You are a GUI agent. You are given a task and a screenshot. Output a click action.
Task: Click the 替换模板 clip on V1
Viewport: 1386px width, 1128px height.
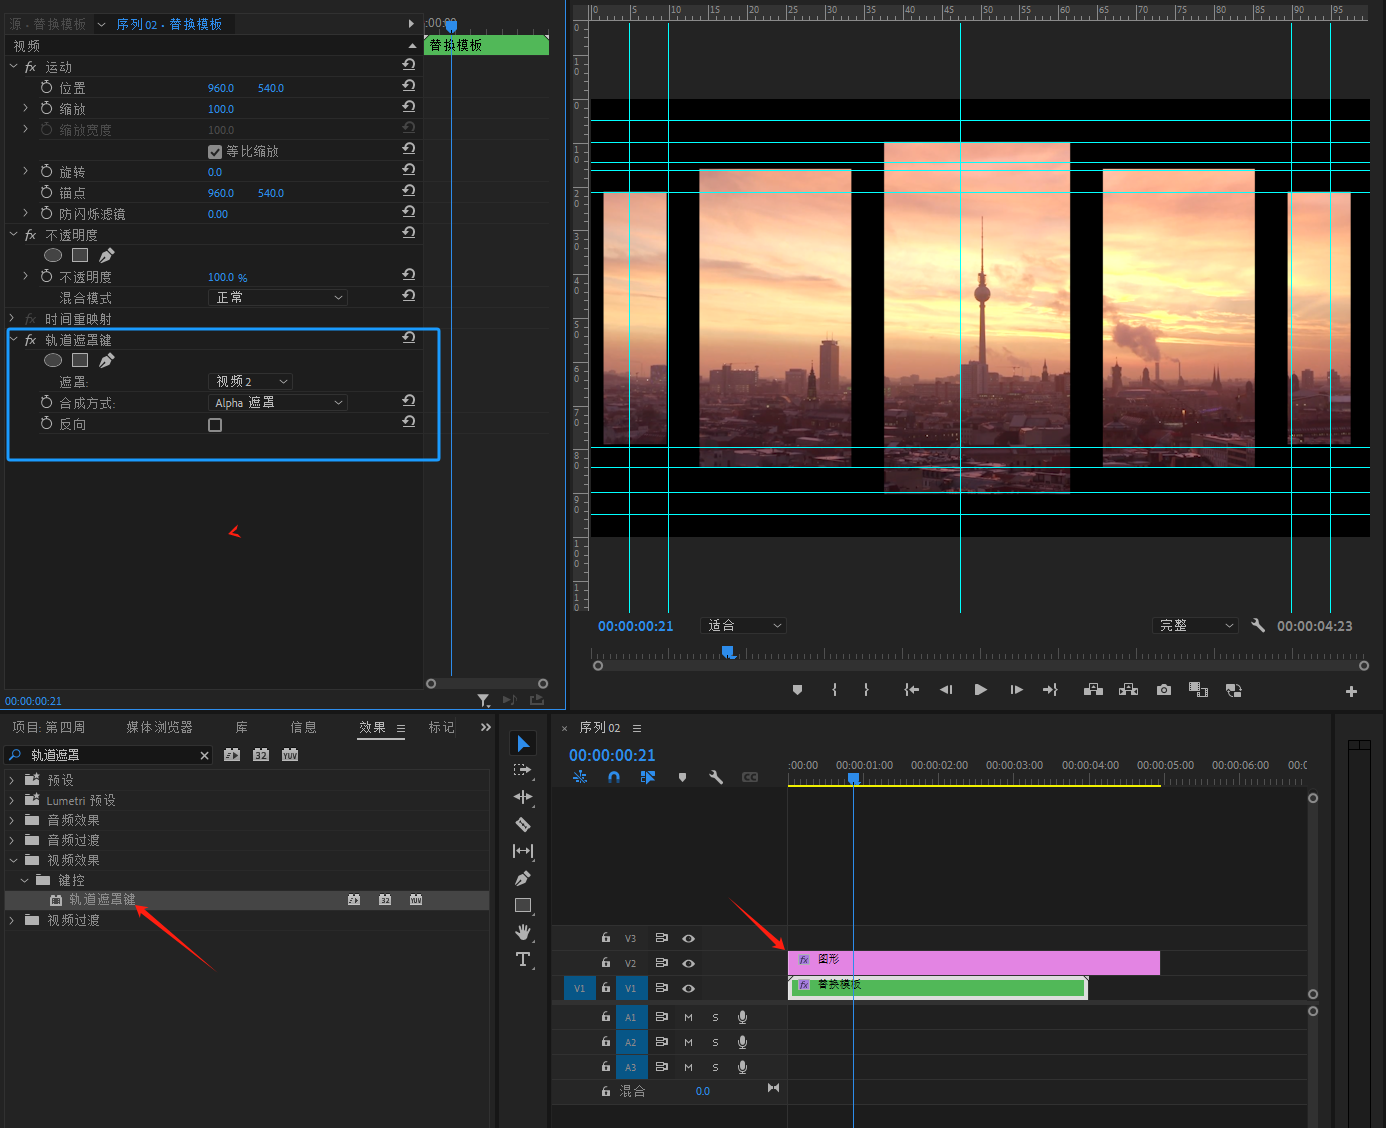tap(938, 987)
